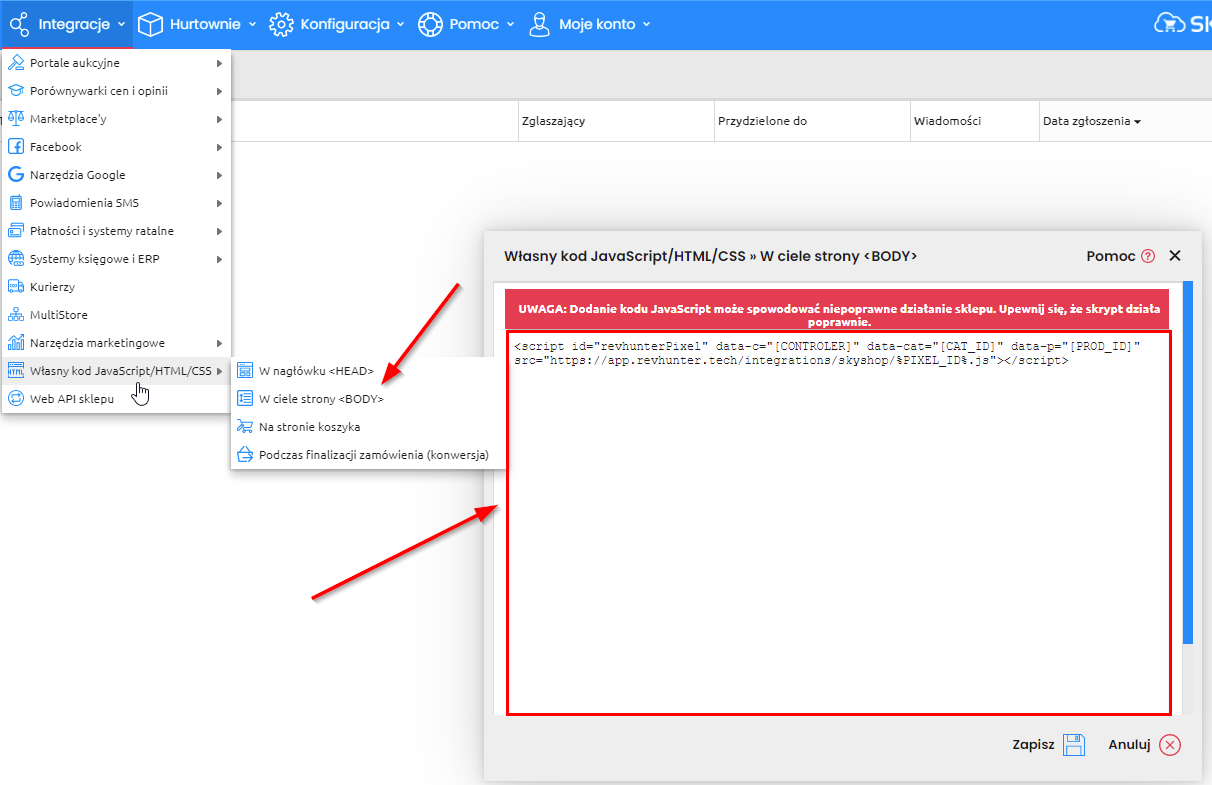Click the Konfiguracja gear icon
Screen dimensions: 1212x785
(281, 24)
